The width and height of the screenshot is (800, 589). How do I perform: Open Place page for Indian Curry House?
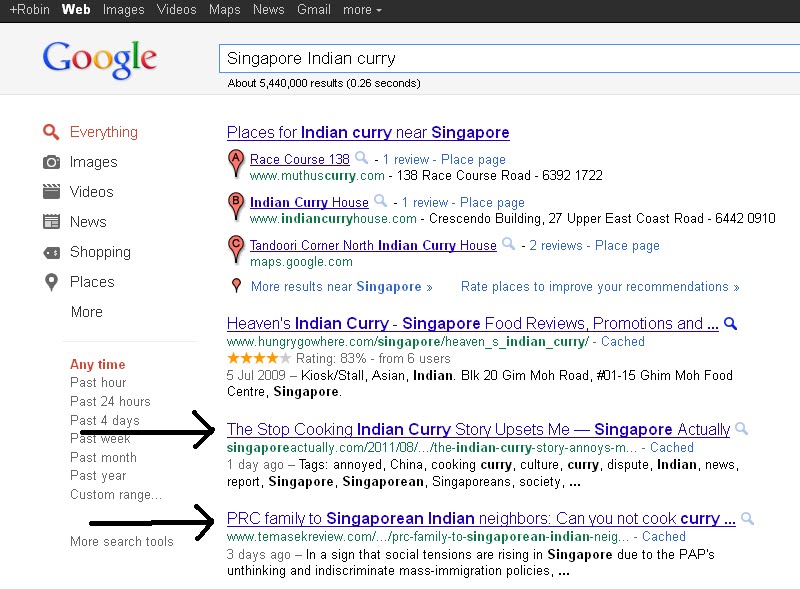(492, 203)
